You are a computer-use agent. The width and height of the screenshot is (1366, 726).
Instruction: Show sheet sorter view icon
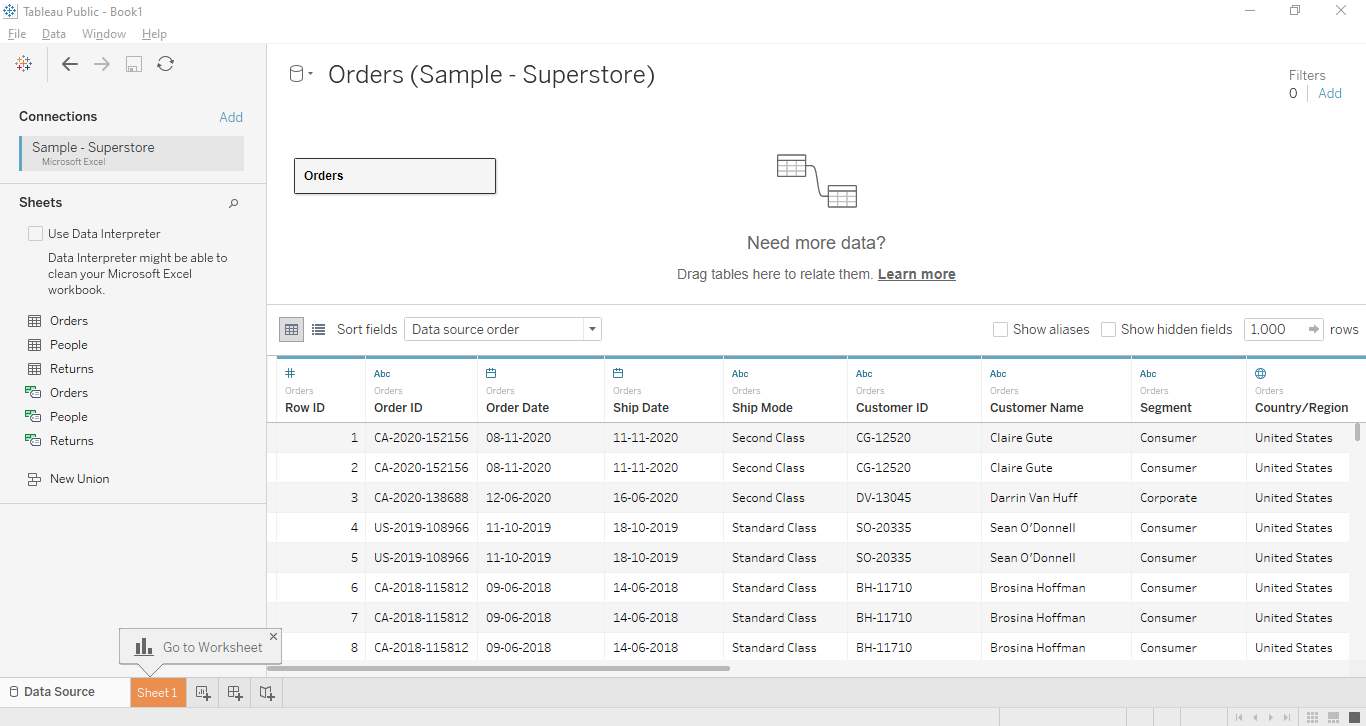(1313, 717)
